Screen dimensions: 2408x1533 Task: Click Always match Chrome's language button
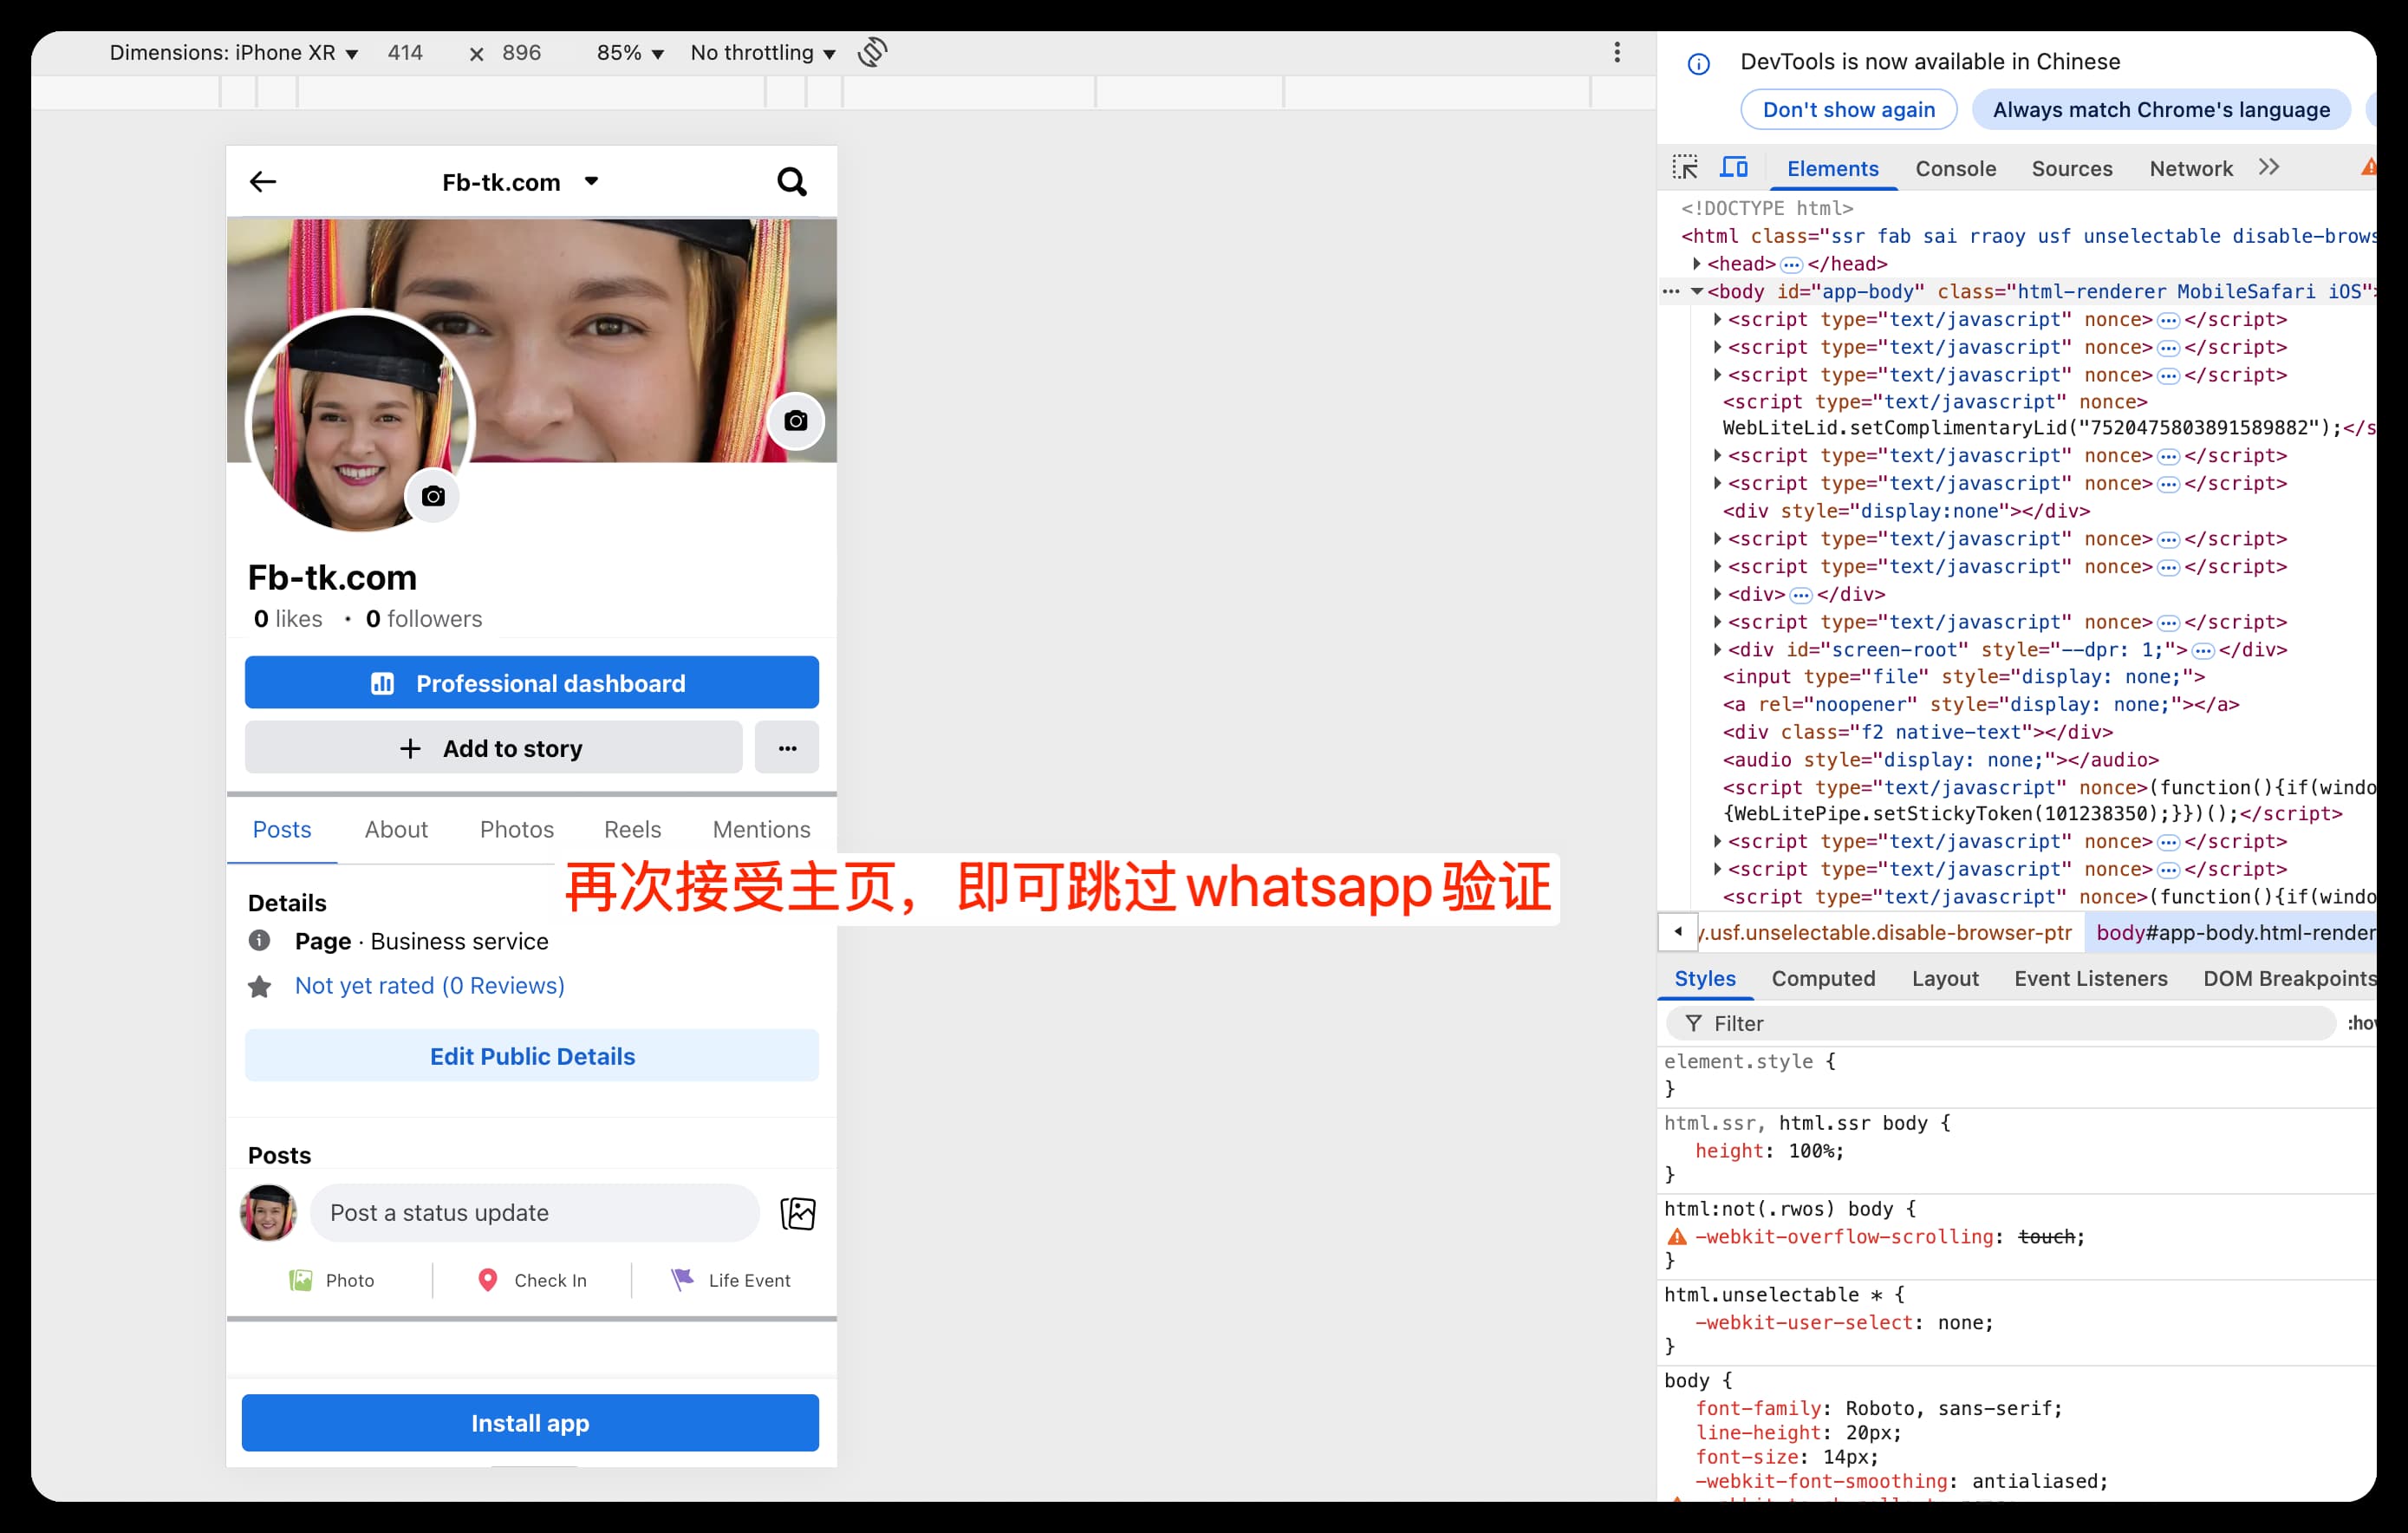coord(2161,110)
